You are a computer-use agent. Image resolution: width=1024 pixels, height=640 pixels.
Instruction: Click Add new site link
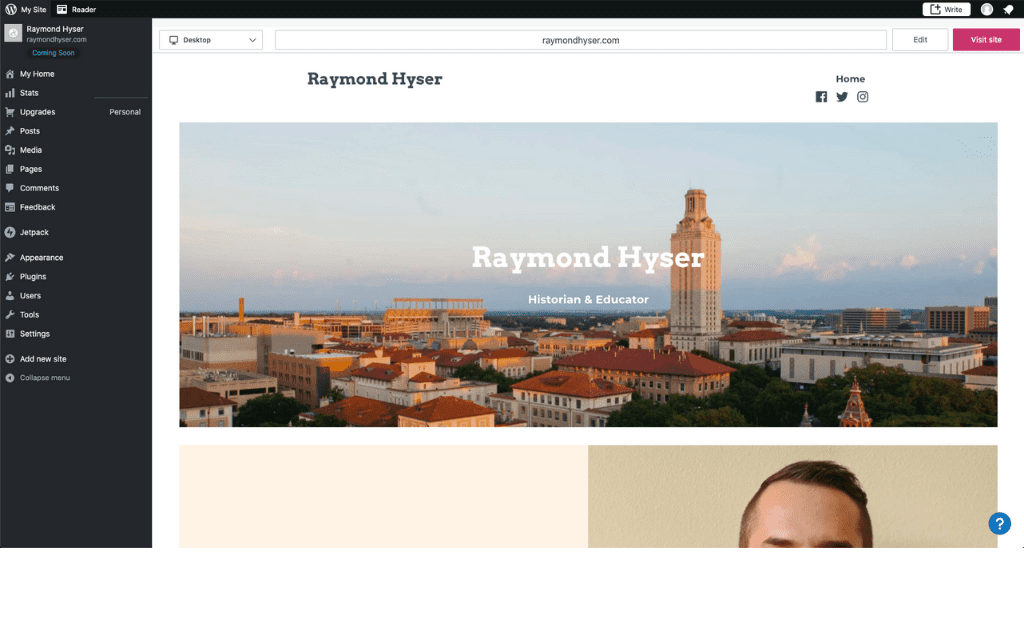43,359
